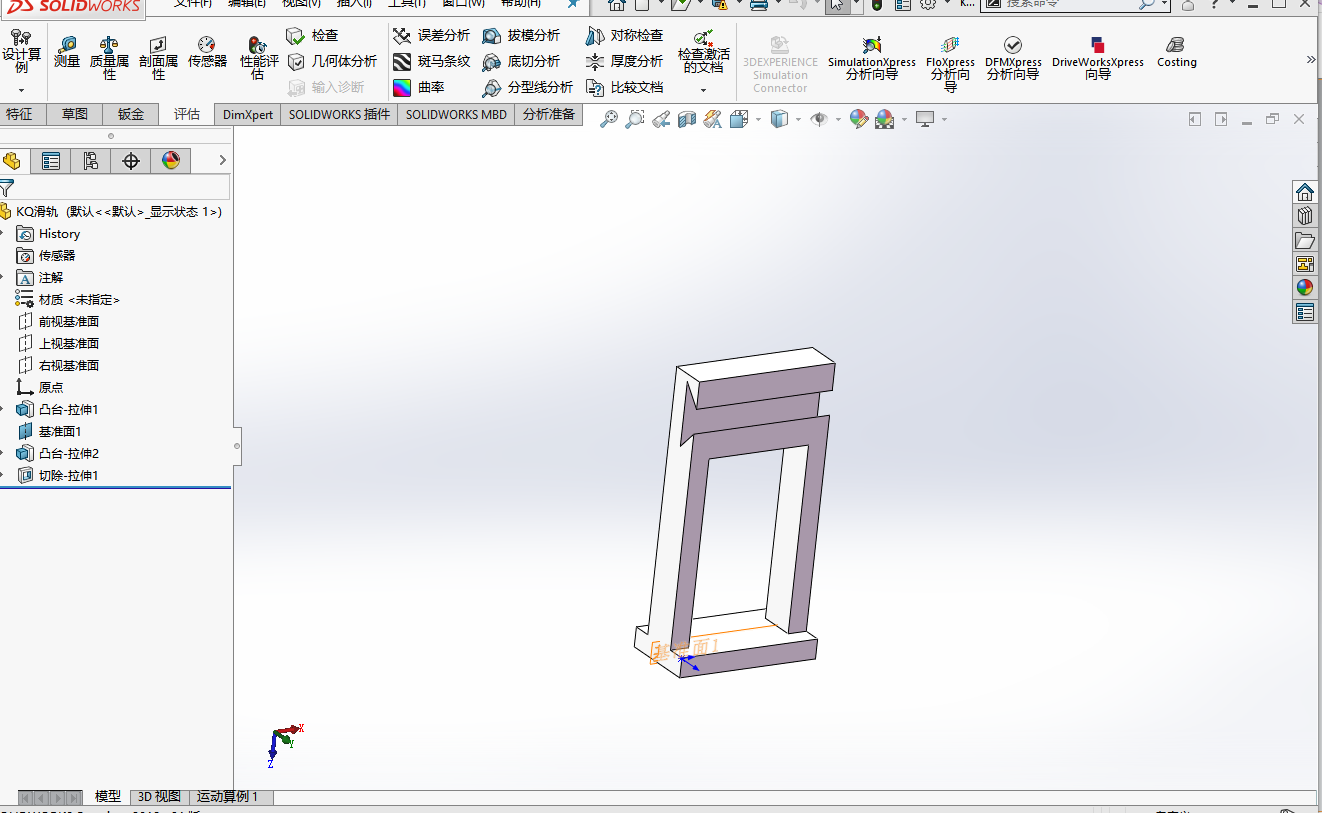1322x813 pixels.
Task: Open Undercut Analysis (底切分析)
Action: tap(521, 62)
